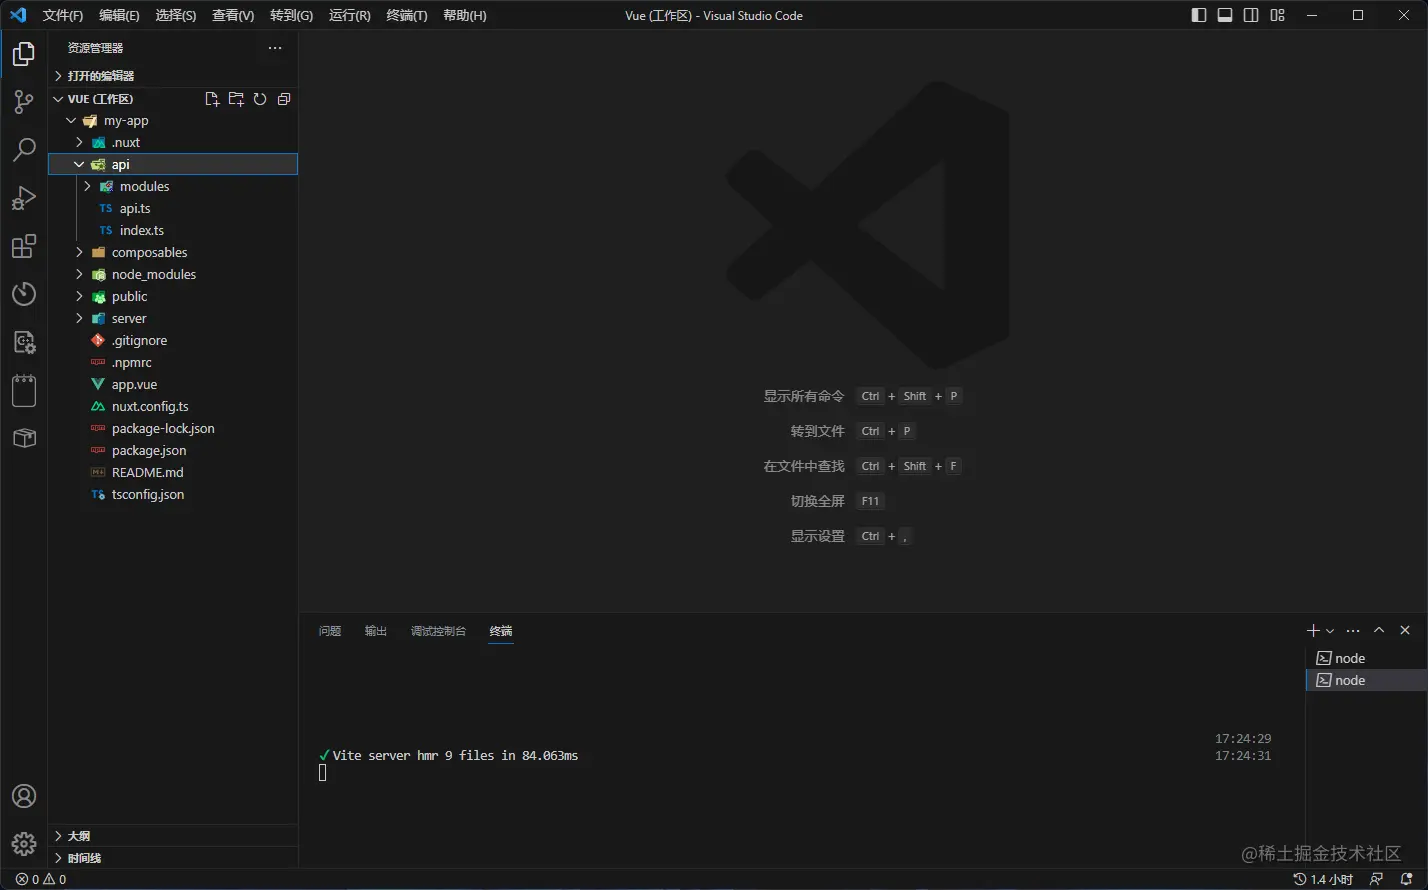Click the new terminal plus icon
Viewport: 1428px width, 890px height.
click(1313, 630)
